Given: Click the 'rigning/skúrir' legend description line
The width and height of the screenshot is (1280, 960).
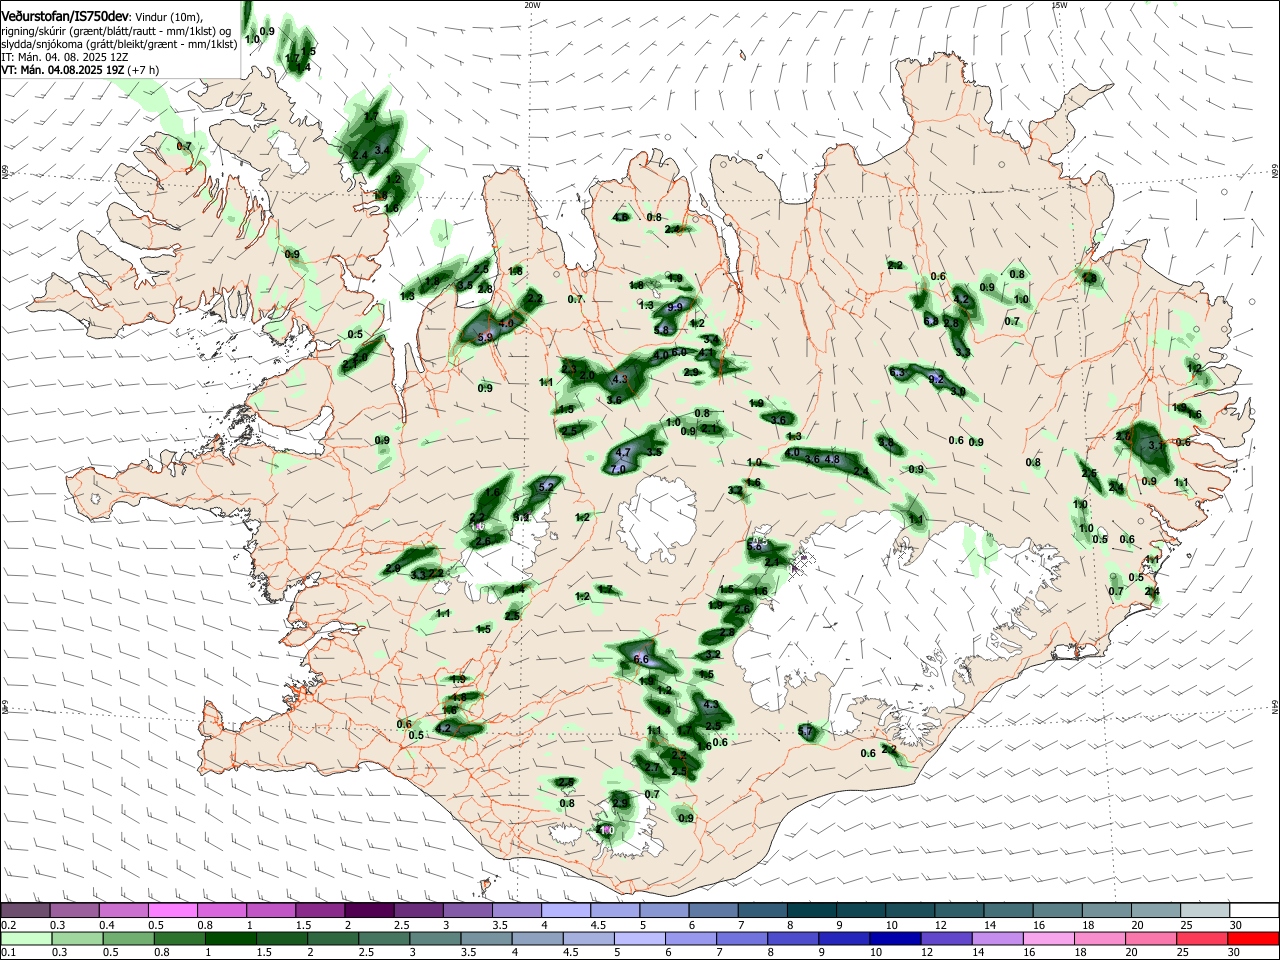Looking at the screenshot, I should (115, 30).
